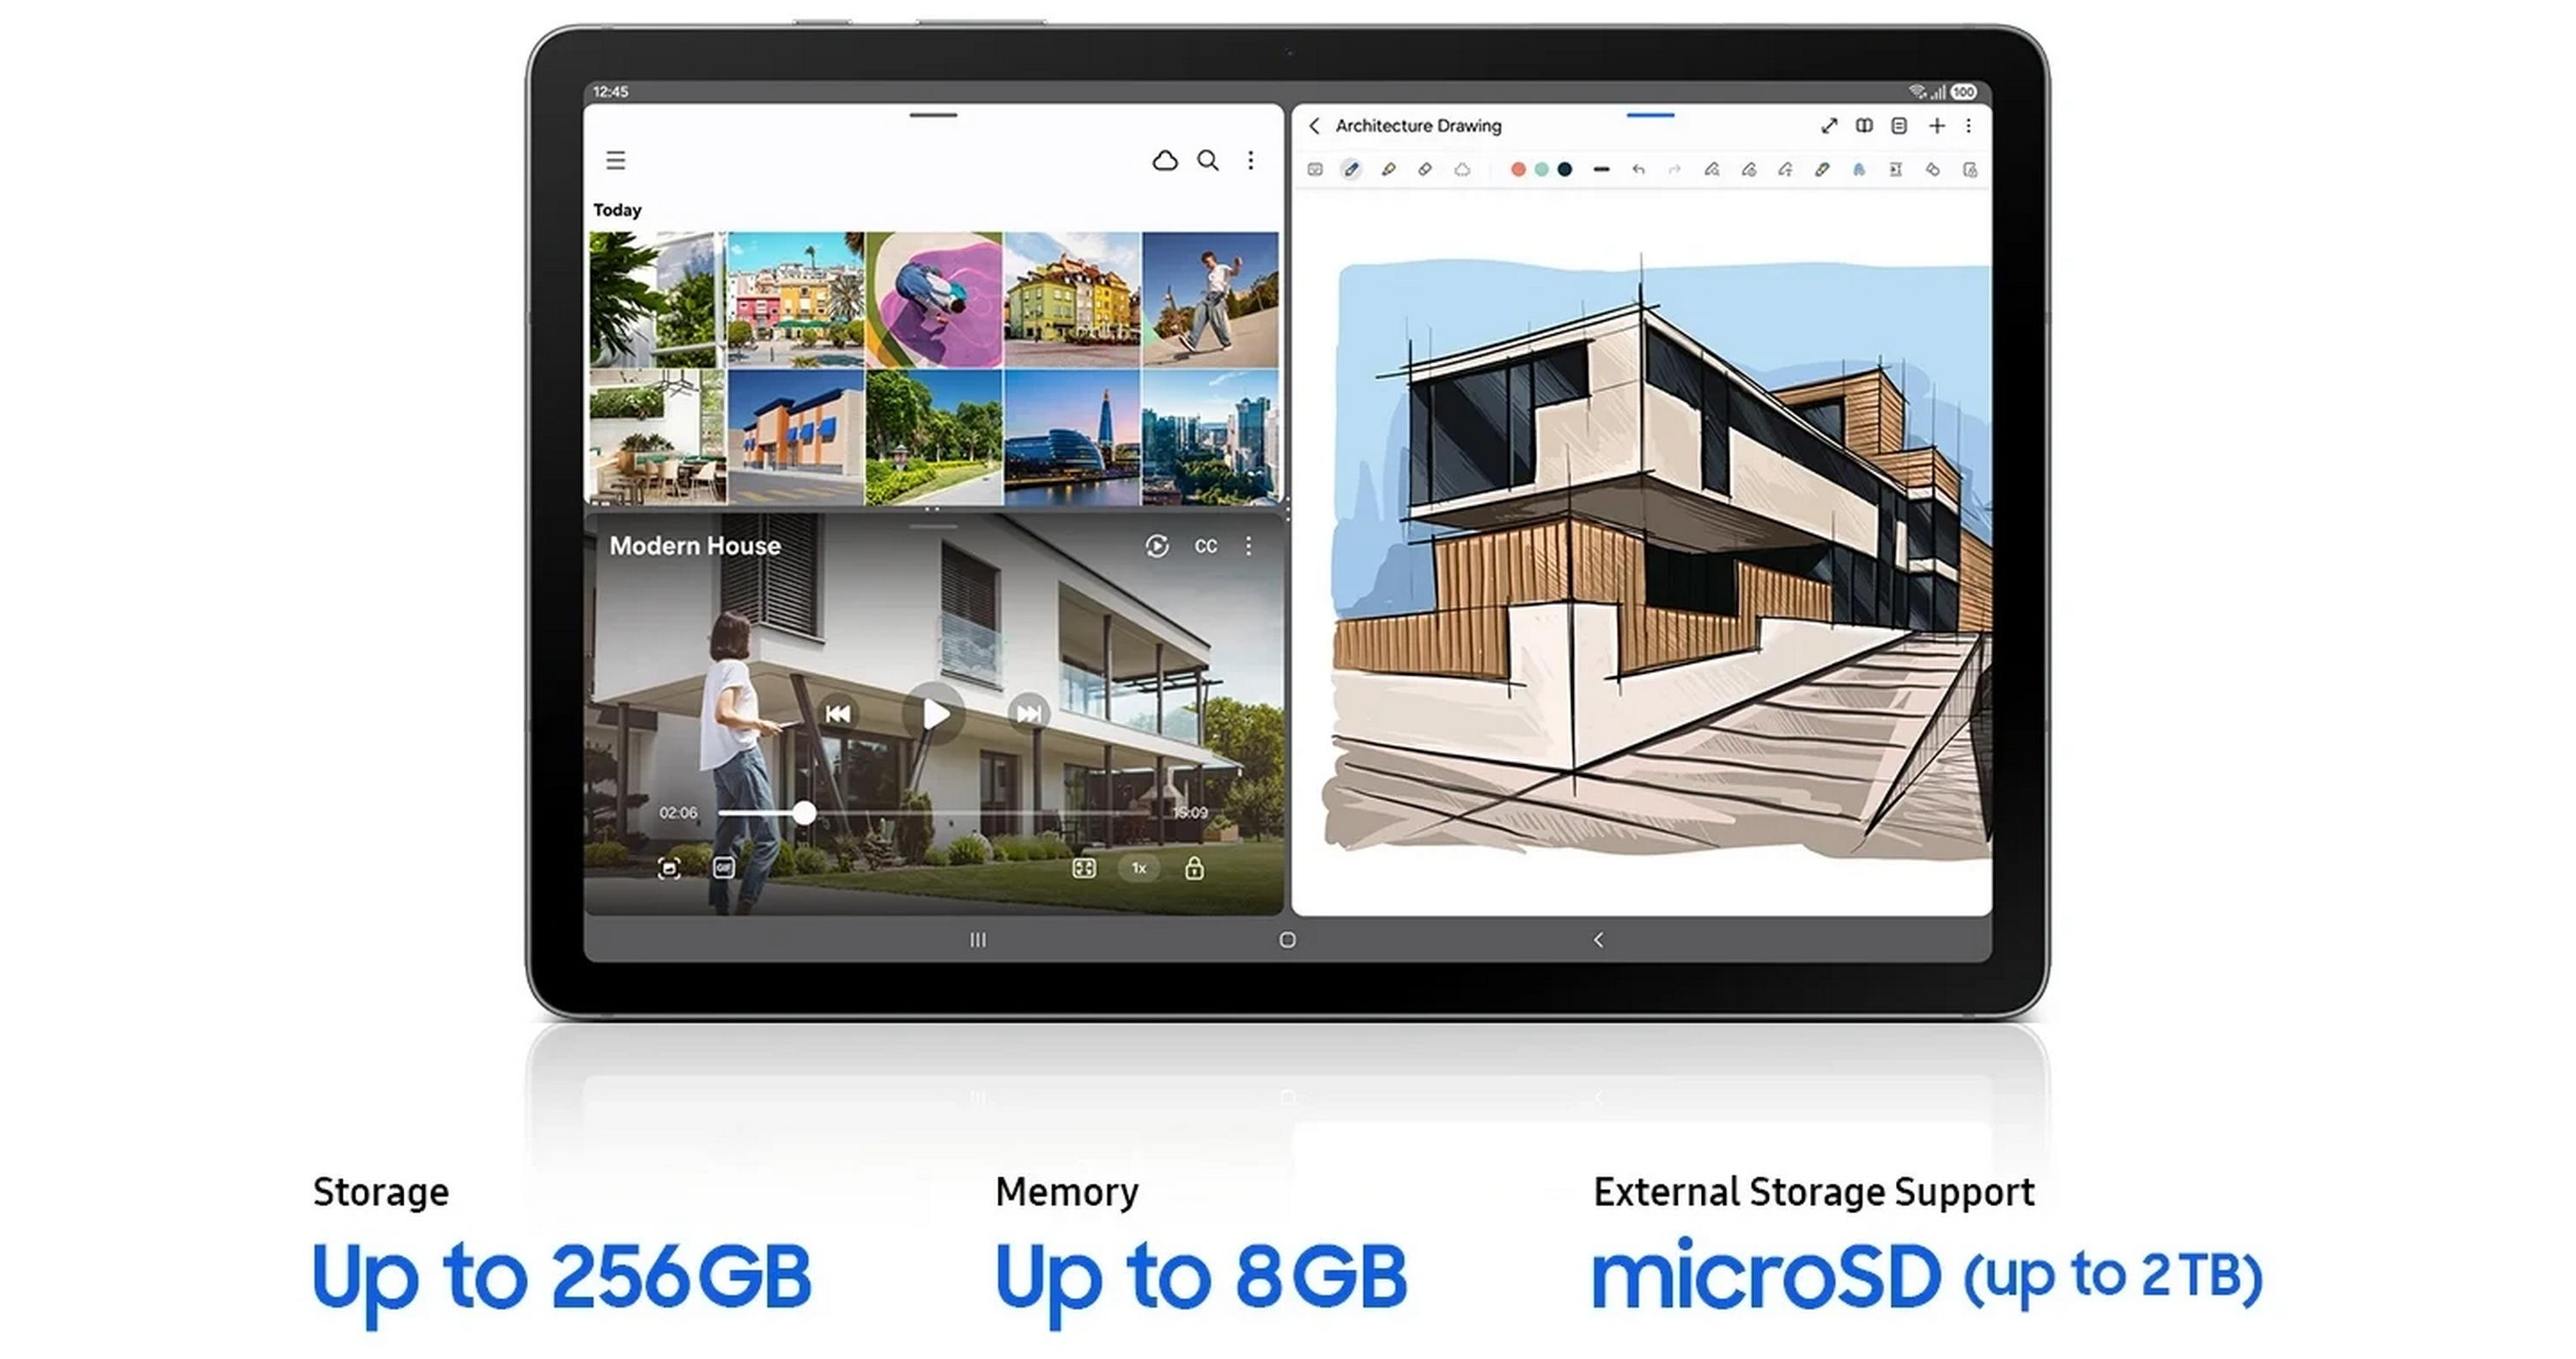Toggle CC captions on video
2576x1359 pixels.
click(x=1206, y=546)
